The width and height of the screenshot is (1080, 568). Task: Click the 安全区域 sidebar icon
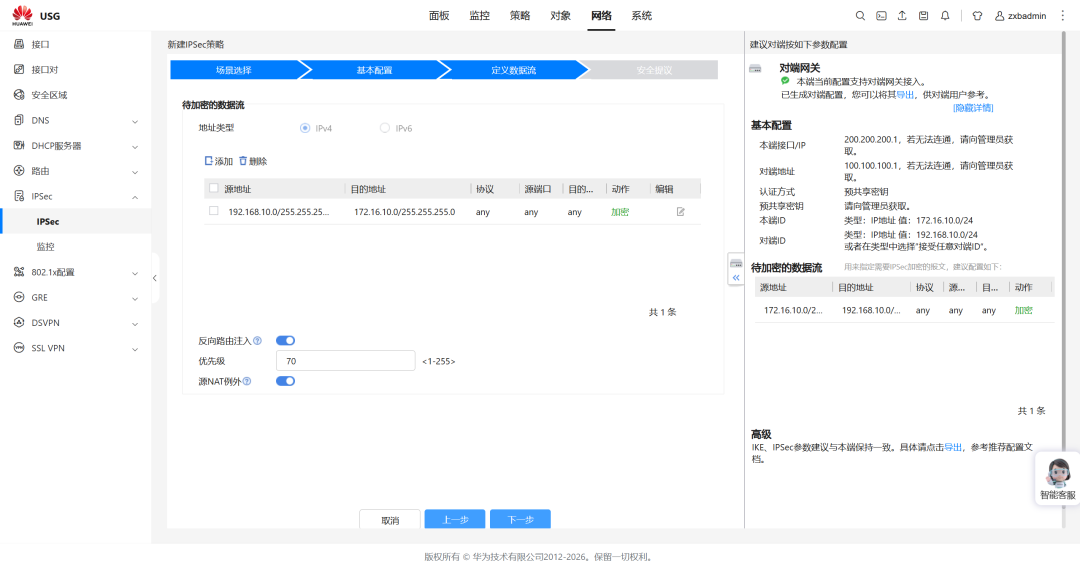coord(19,95)
